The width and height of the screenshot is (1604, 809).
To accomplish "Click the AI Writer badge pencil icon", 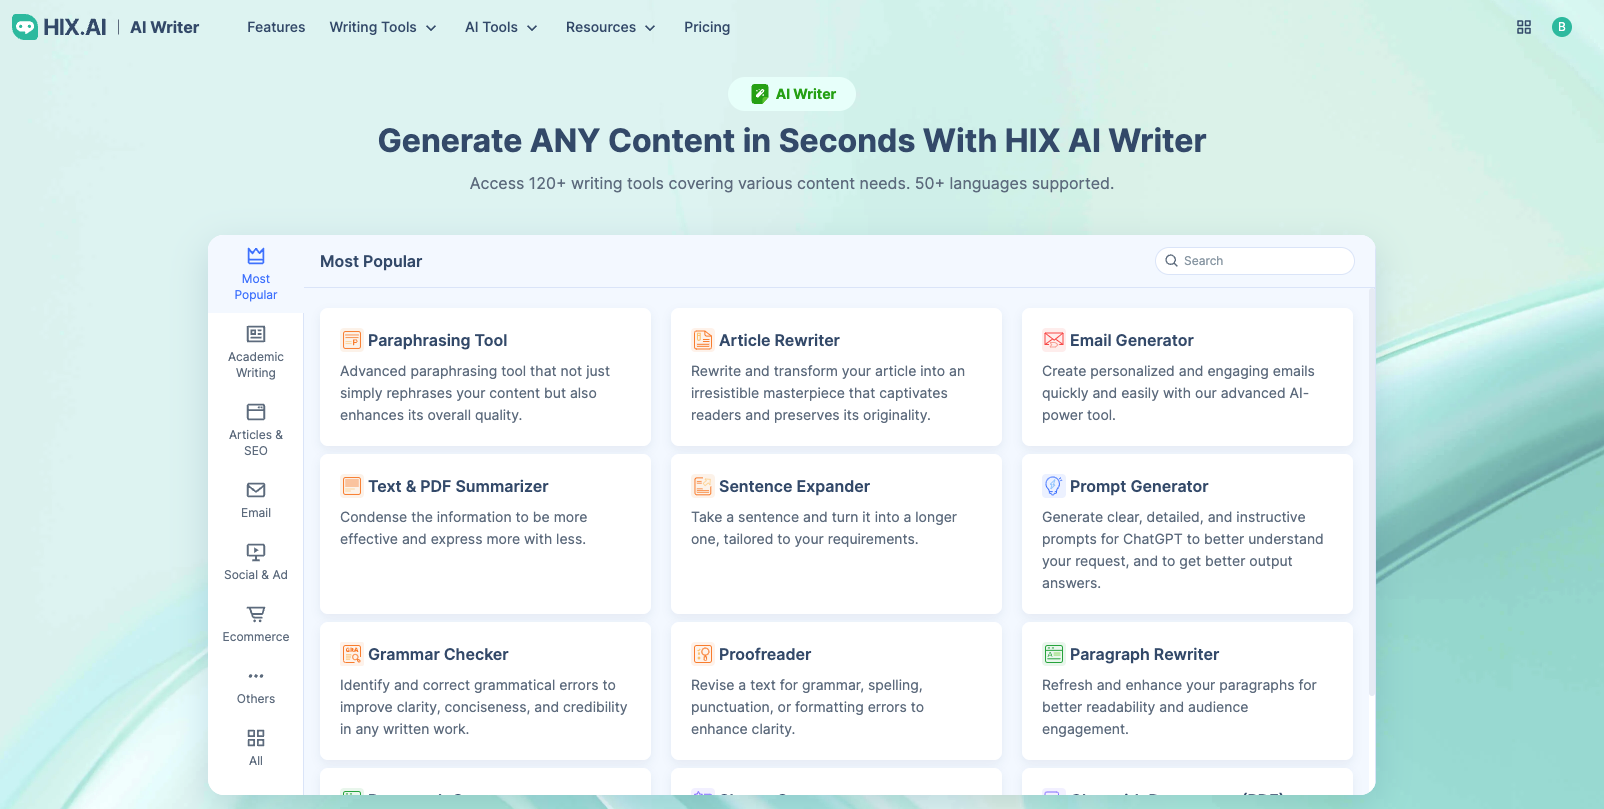I will point(760,94).
